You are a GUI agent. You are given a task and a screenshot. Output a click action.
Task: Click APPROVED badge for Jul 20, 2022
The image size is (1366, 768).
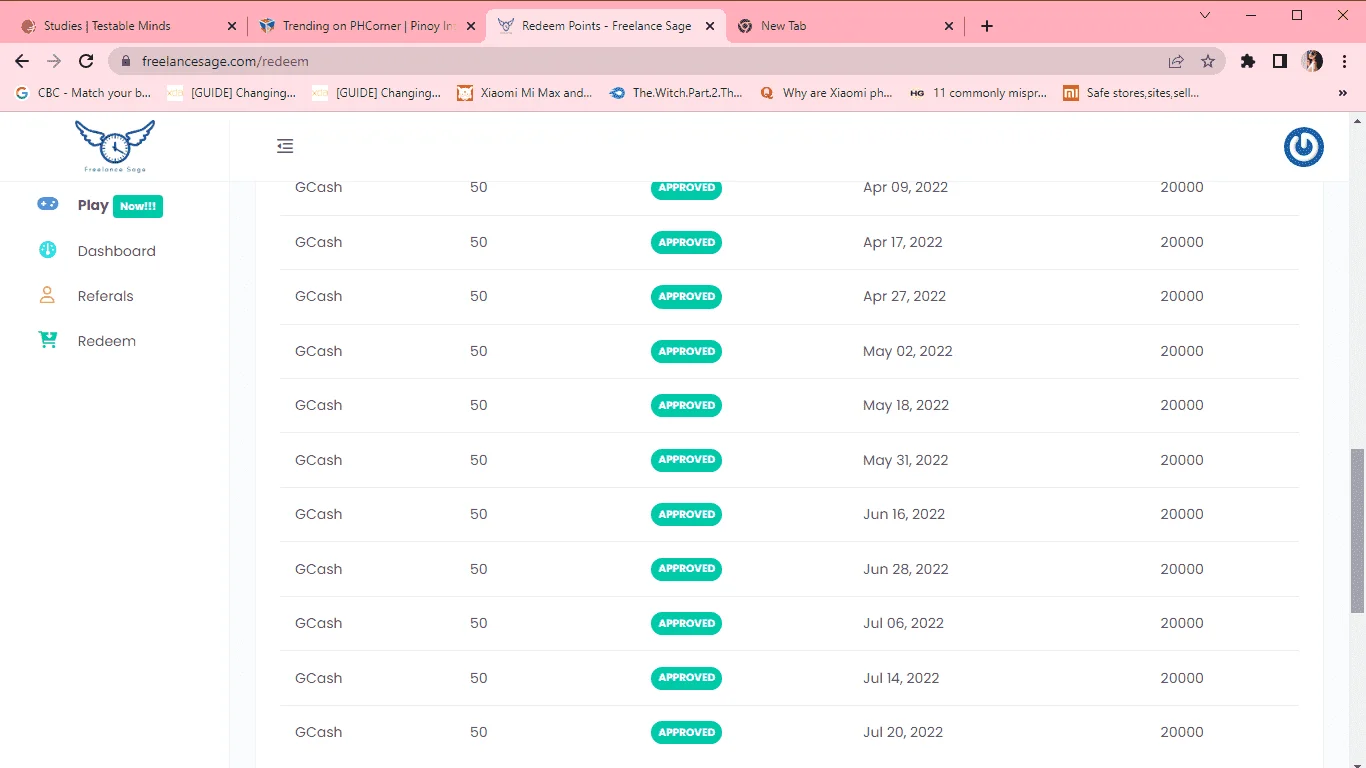point(686,732)
